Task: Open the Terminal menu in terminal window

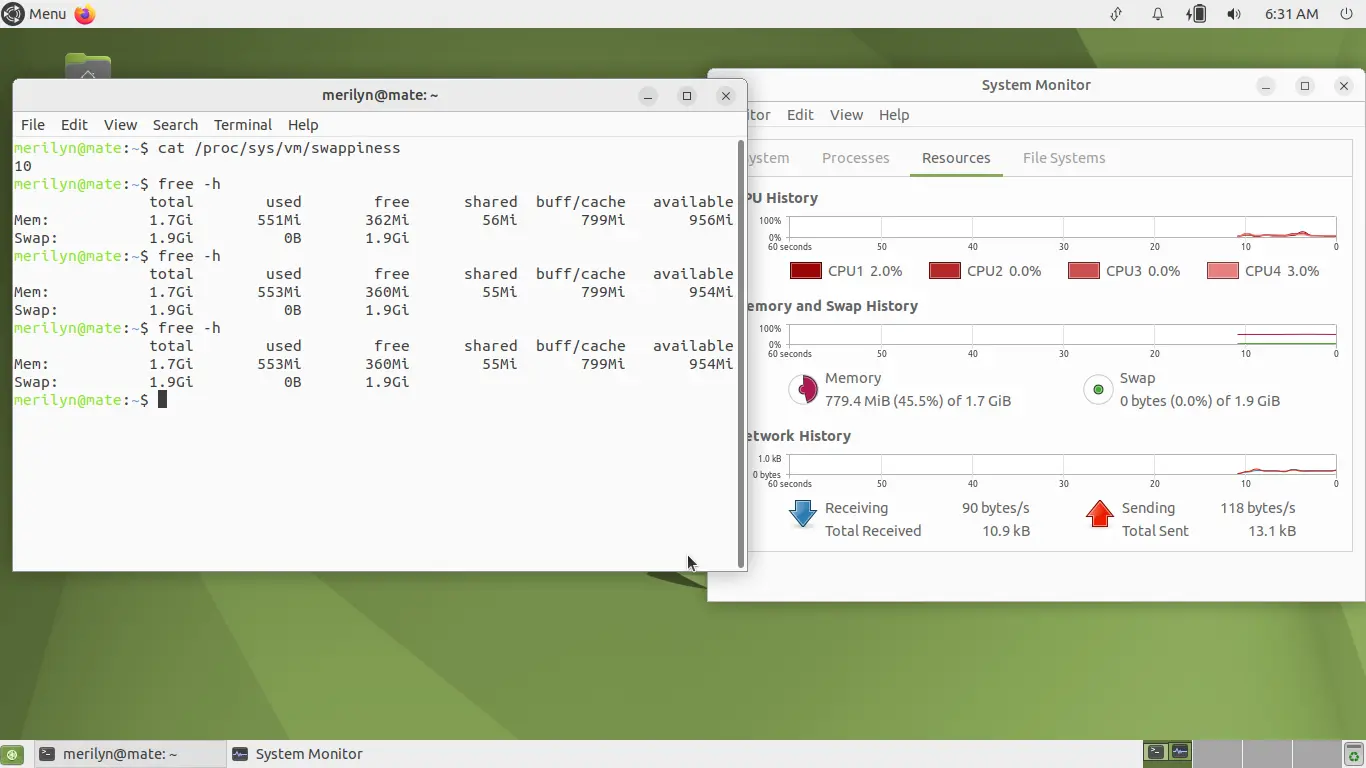Action: pyautogui.click(x=242, y=125)
